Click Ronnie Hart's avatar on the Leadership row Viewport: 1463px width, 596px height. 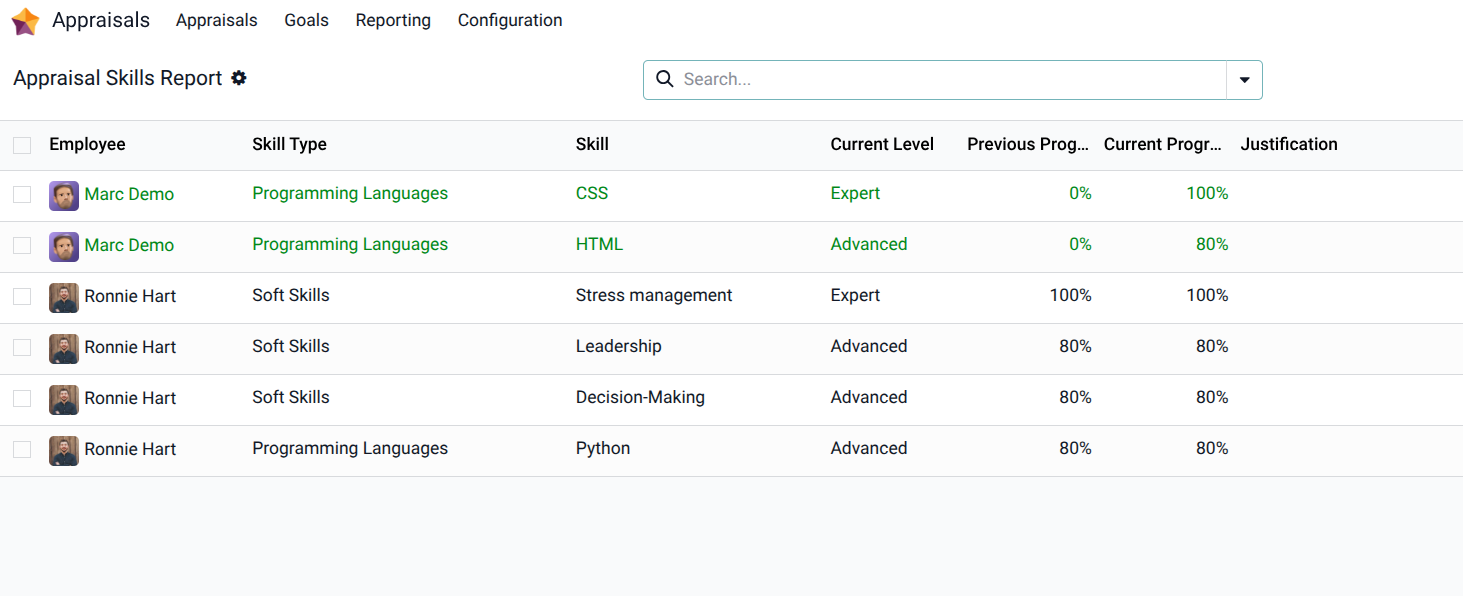(x=64, y=348)
